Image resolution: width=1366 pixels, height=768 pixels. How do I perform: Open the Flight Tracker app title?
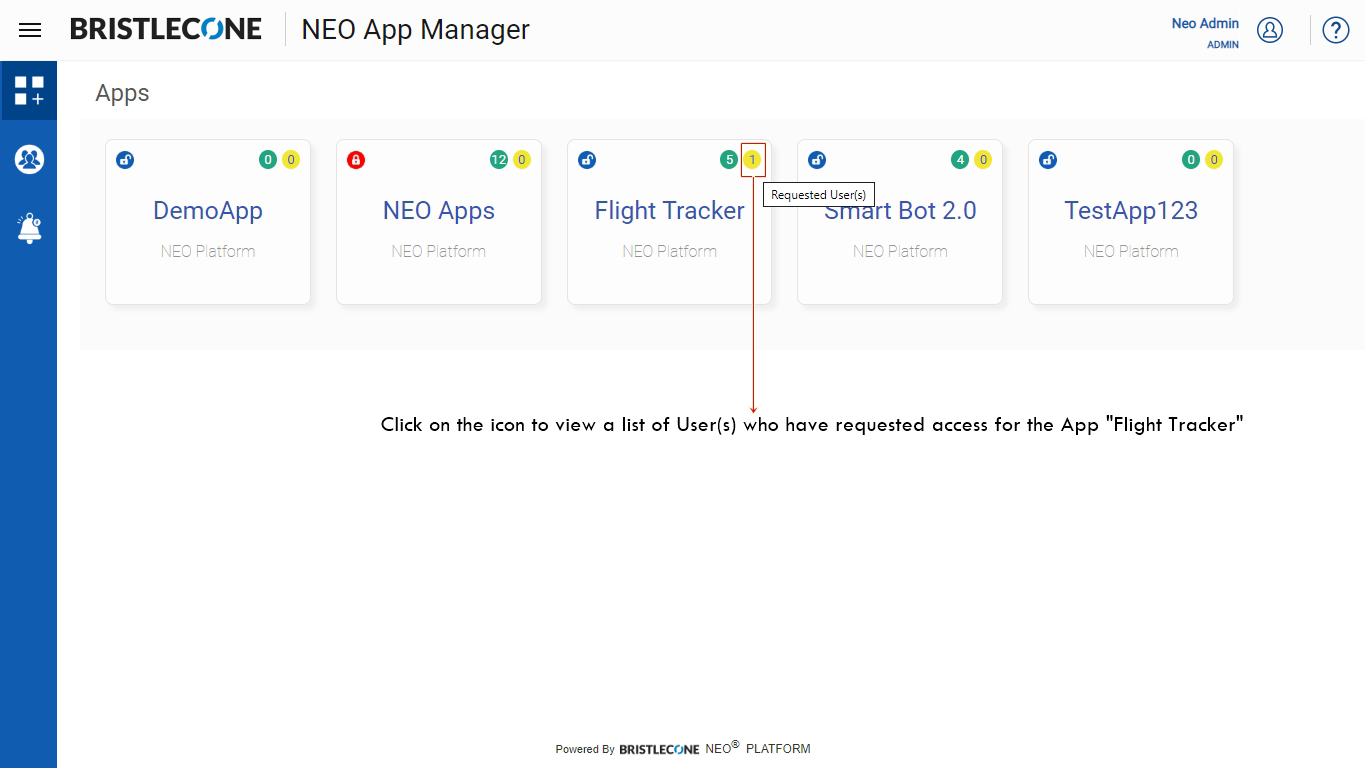670,211
